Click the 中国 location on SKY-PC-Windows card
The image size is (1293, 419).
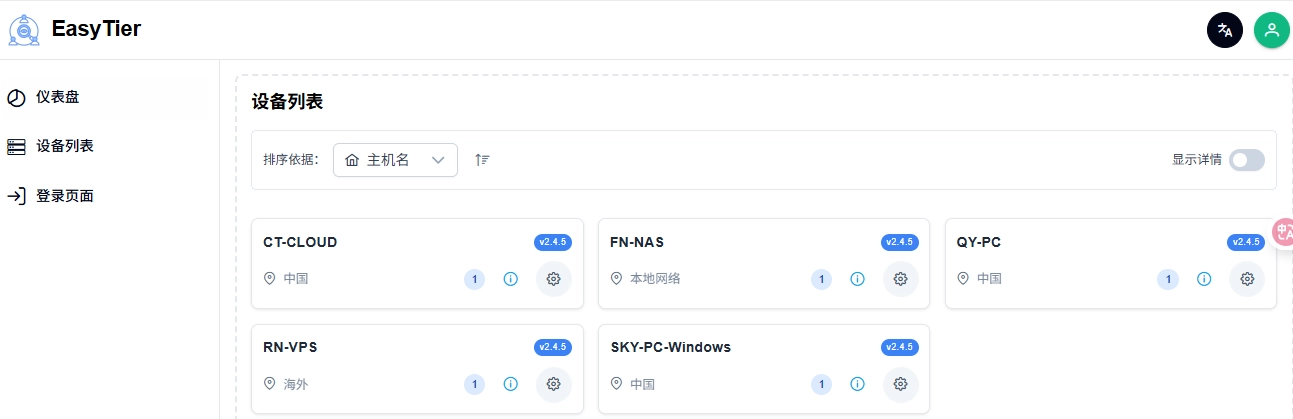pyautogui.click(x=642, y=384)
